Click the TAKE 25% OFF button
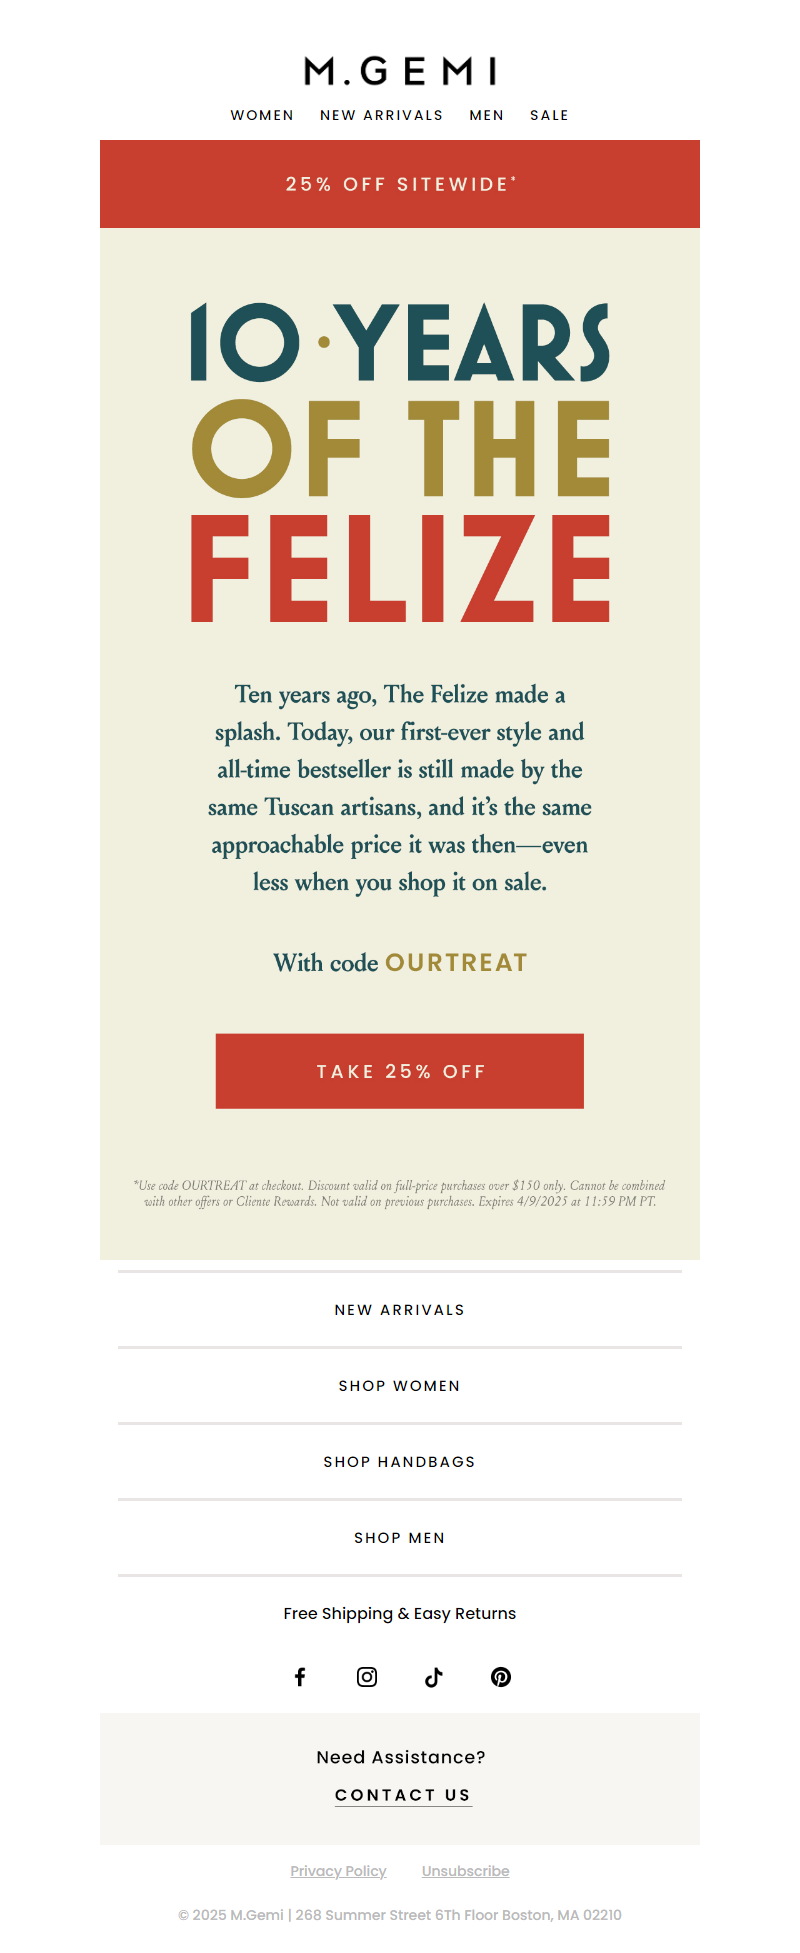The height and width of the screenshot is (1953, 800). tap(400, 1071)
